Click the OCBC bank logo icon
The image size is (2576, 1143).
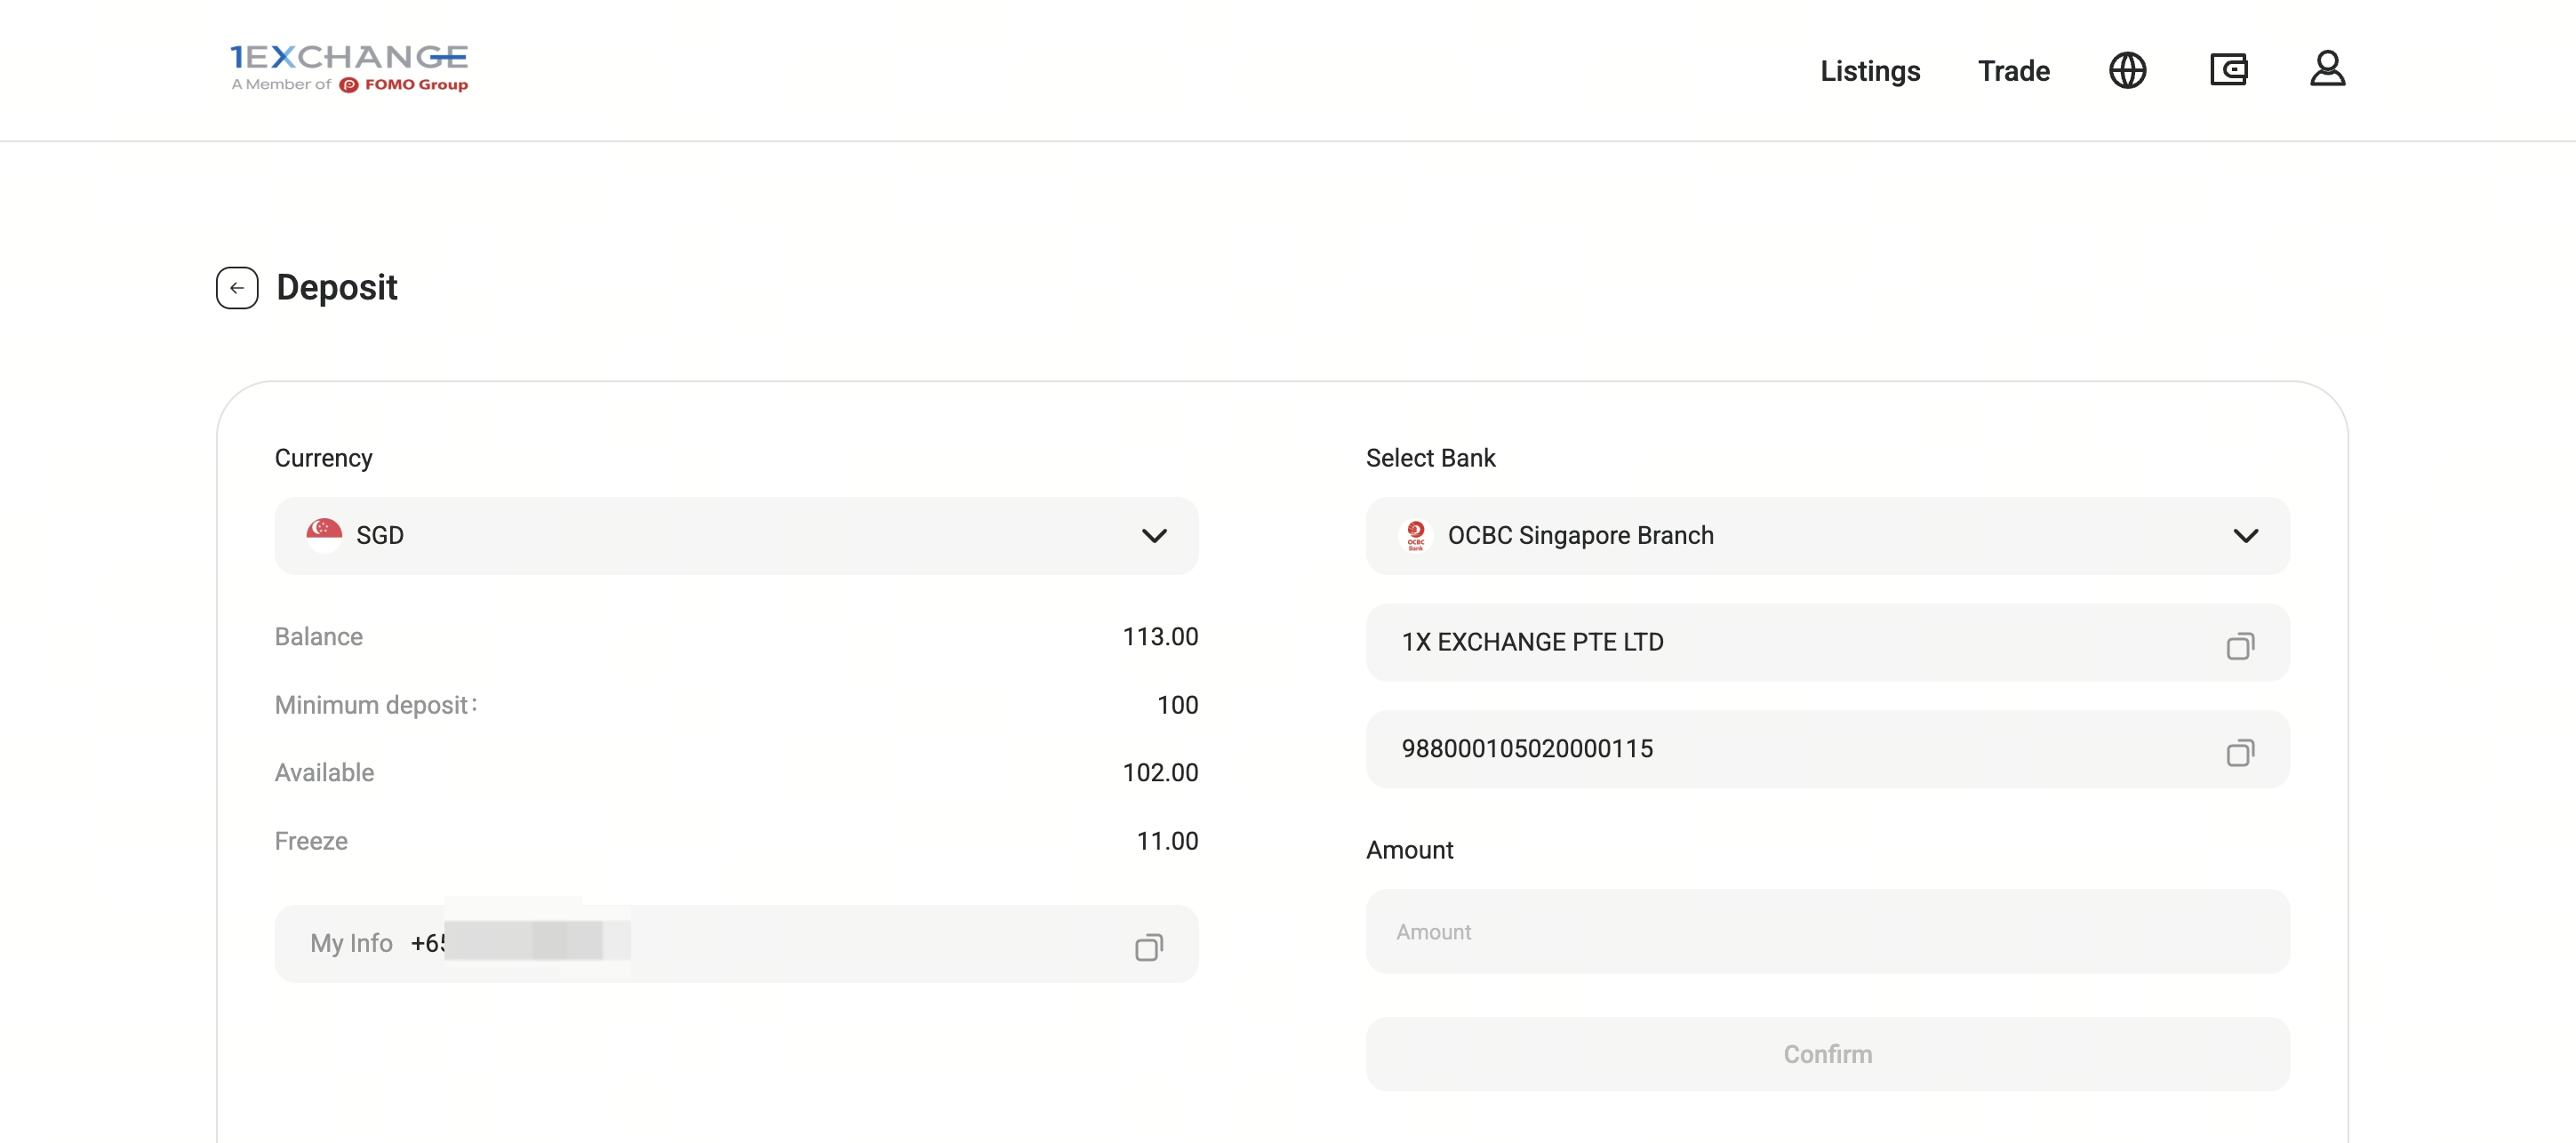click(1415, 535)
